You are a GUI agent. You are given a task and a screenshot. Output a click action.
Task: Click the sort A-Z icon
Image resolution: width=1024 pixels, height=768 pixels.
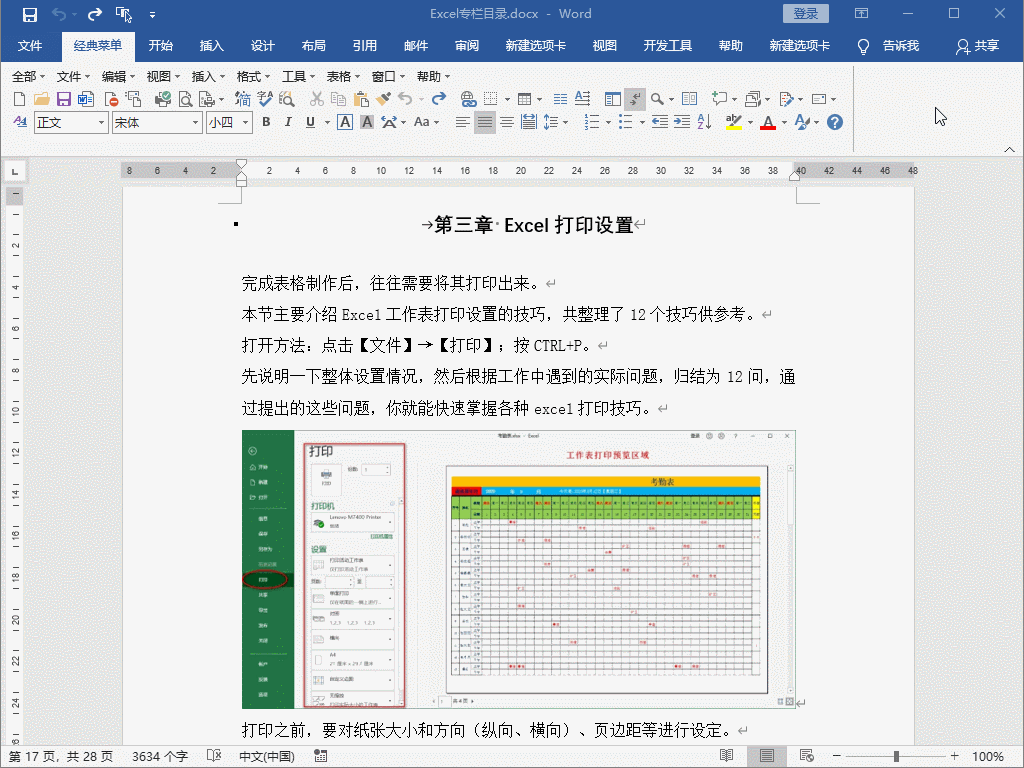(x=704, y=122)
